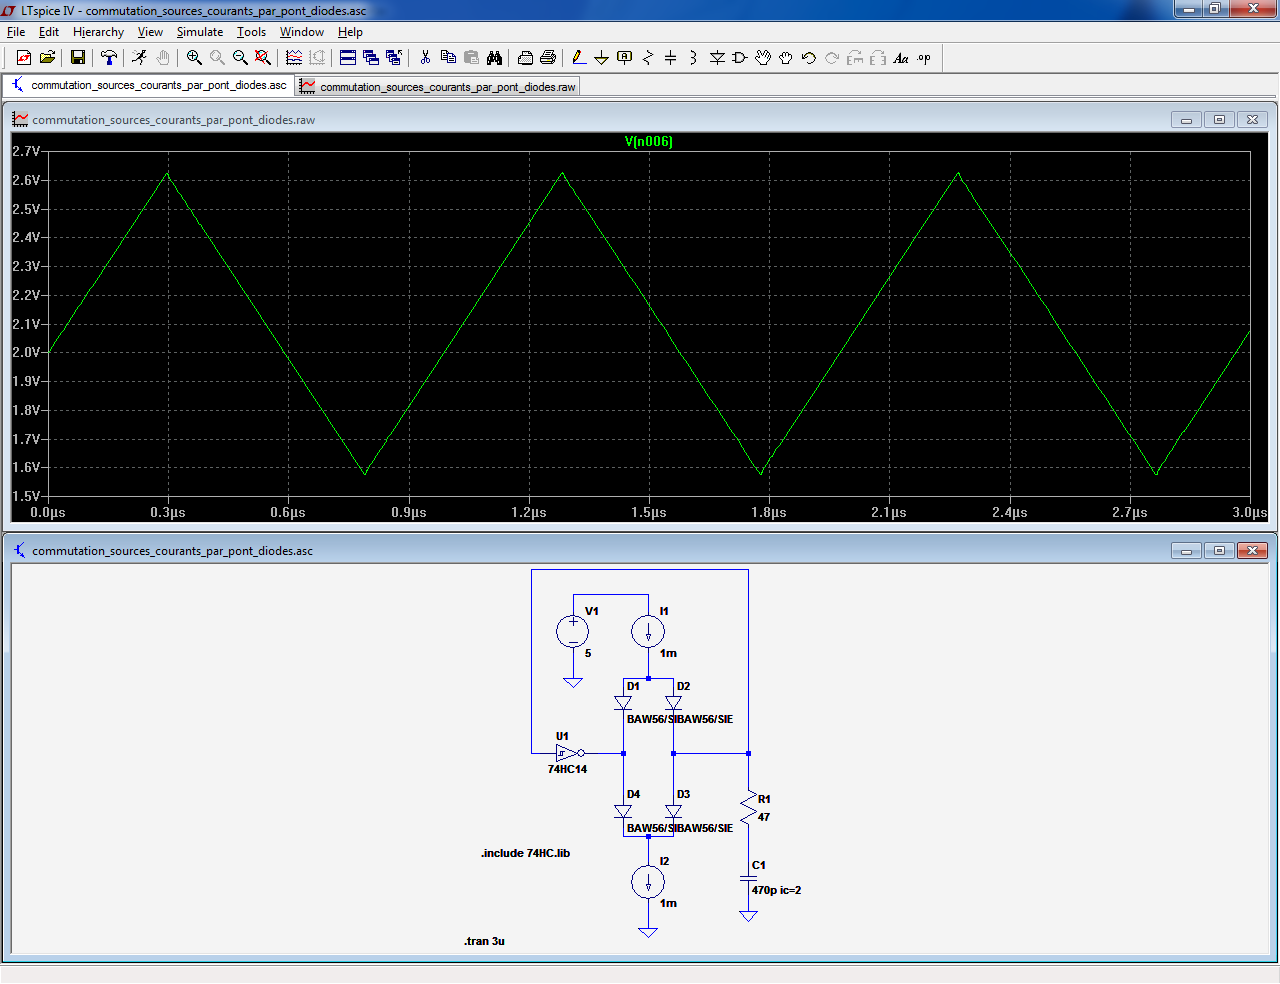Open the Place Component gate icon
The image size is (1280, 984).
point(740,58)
